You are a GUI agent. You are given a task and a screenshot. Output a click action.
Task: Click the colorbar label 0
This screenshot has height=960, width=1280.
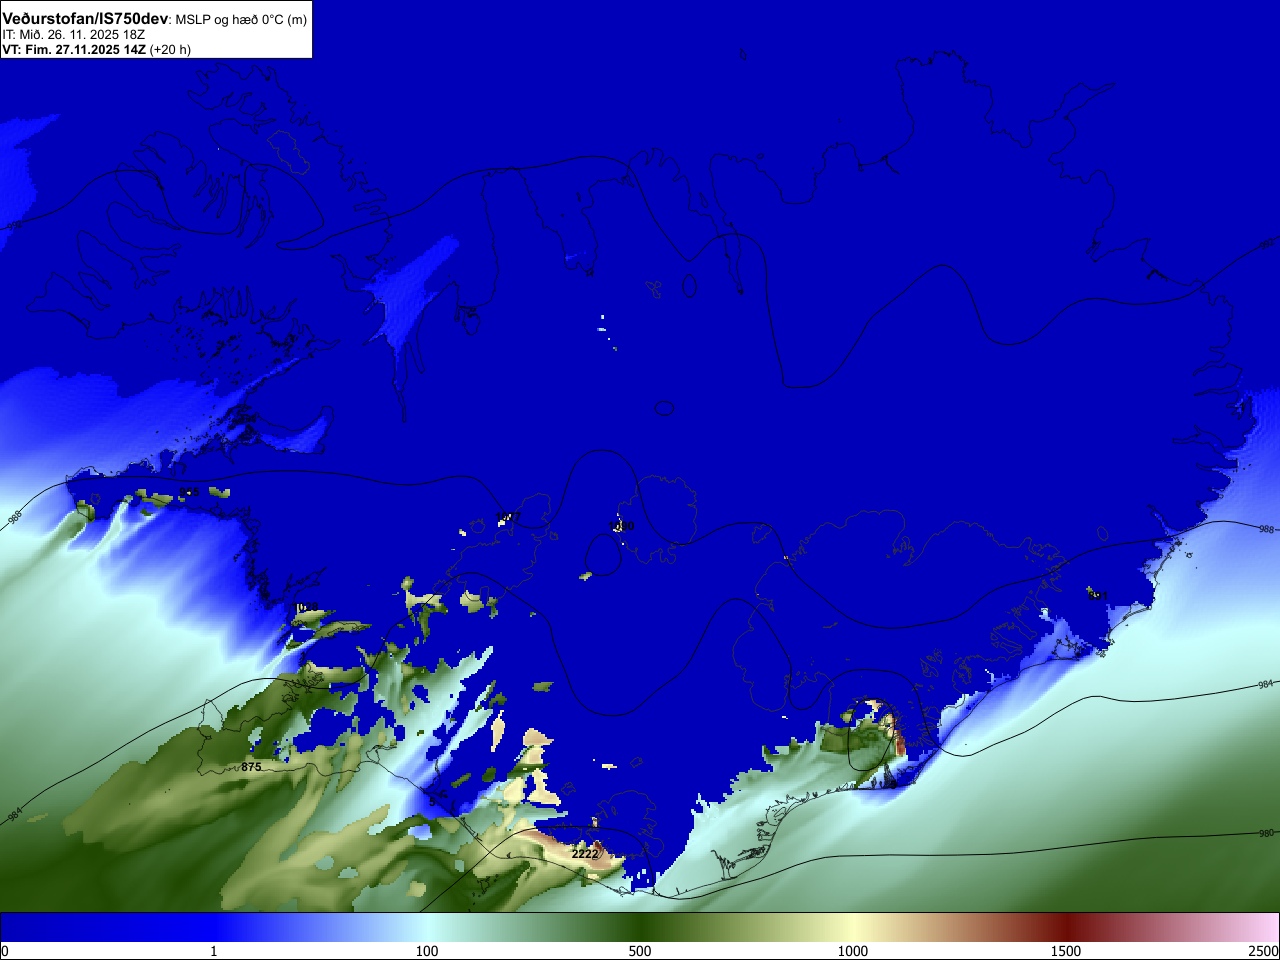[x=5, y=951]
